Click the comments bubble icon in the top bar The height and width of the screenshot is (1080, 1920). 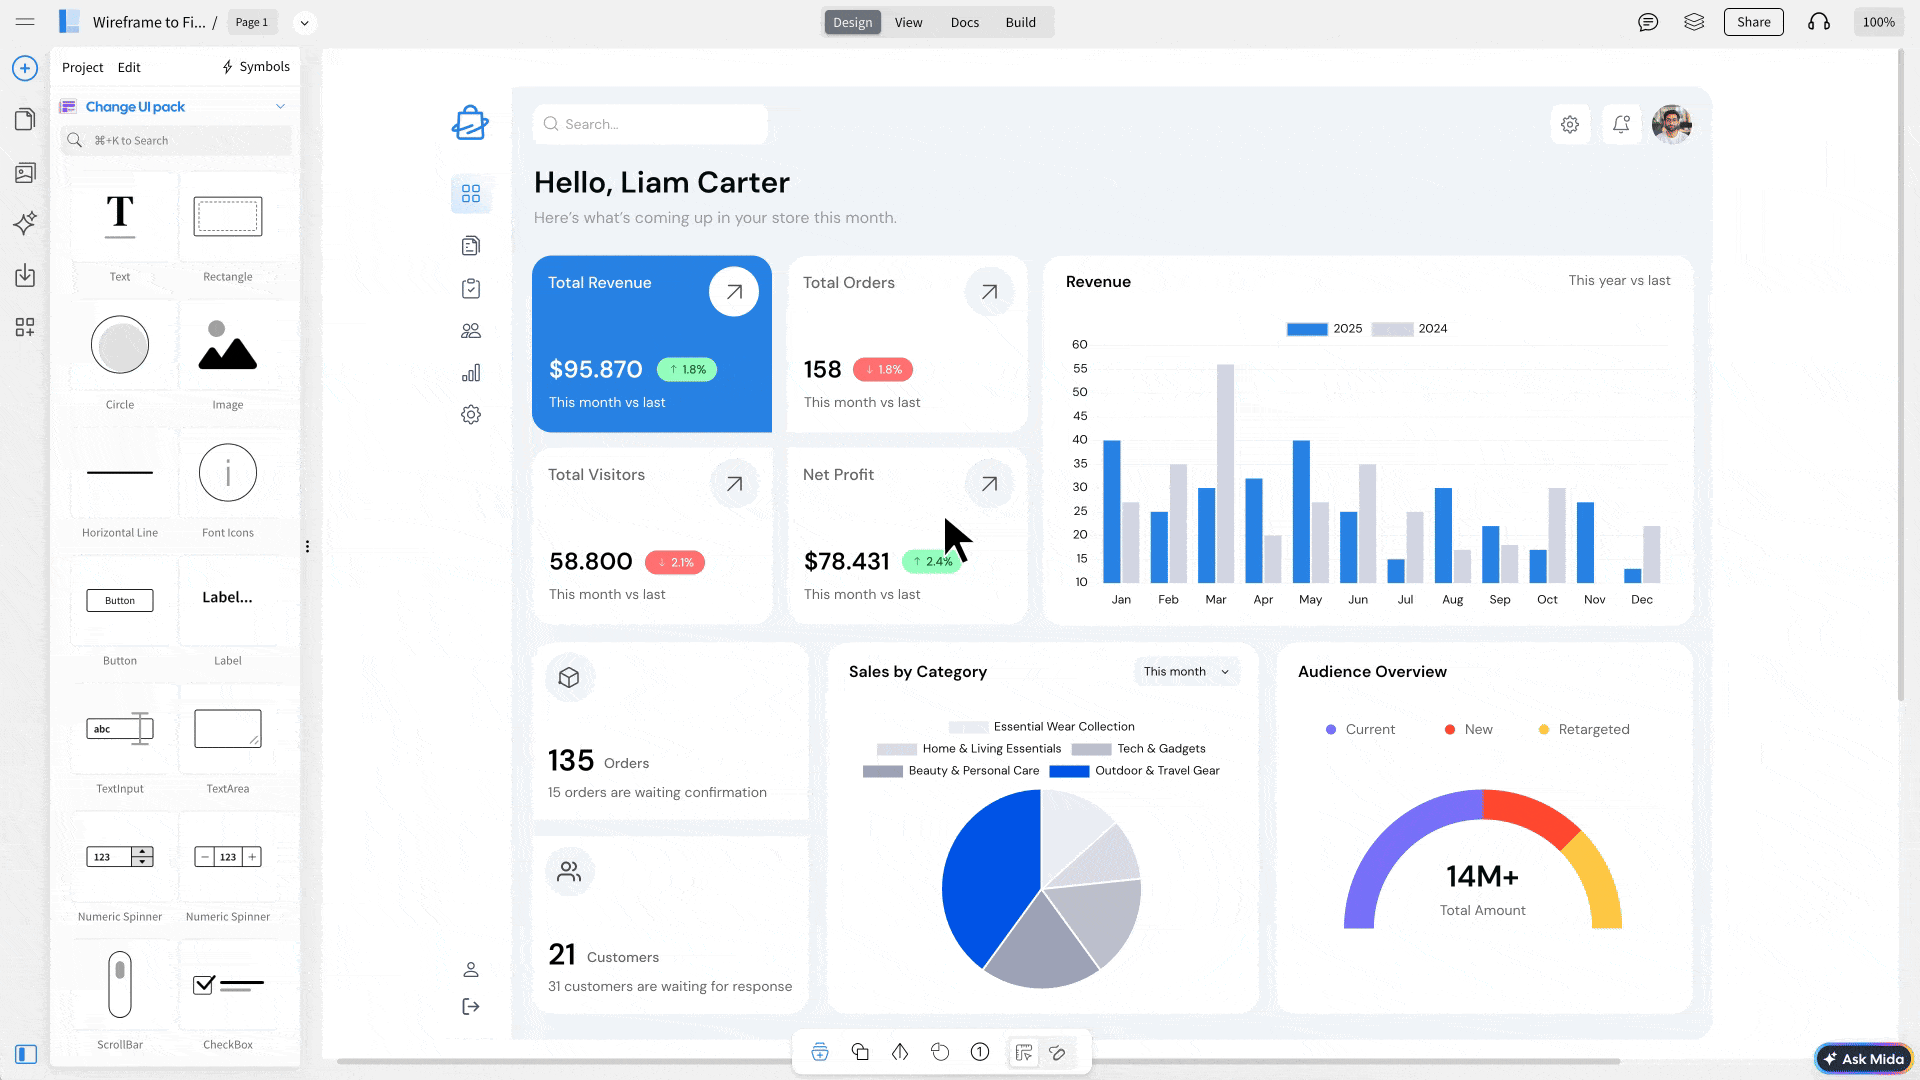pyautogui.click(x=1647, y=21)
